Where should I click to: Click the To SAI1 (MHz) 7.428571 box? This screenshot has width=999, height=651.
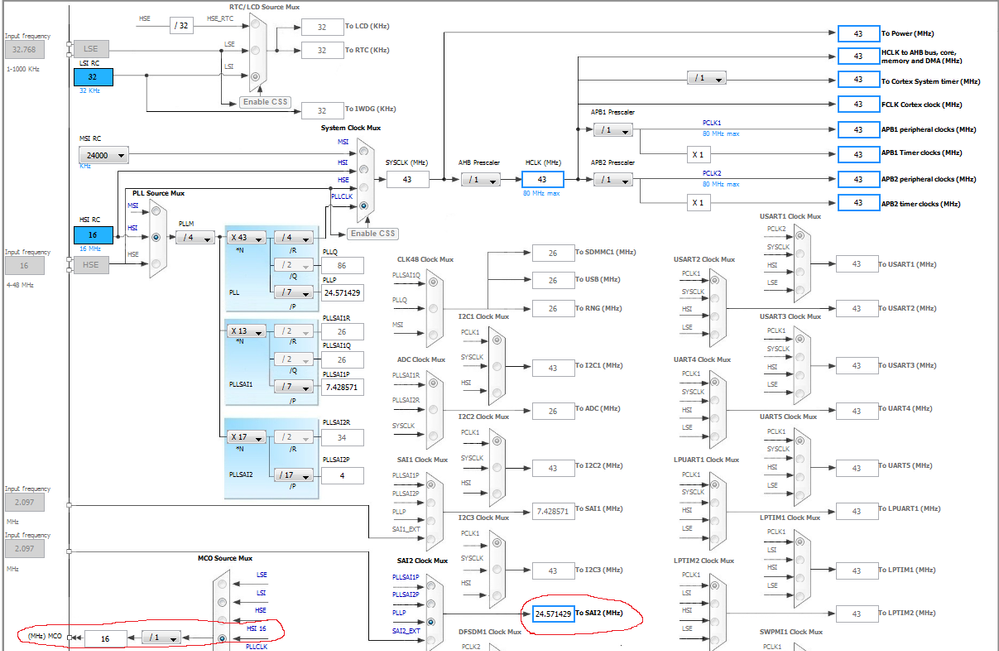[x=552, y=511]
